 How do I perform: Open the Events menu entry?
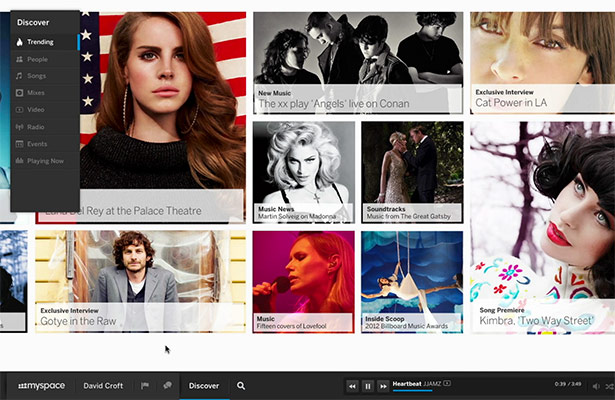click(45, 144)
